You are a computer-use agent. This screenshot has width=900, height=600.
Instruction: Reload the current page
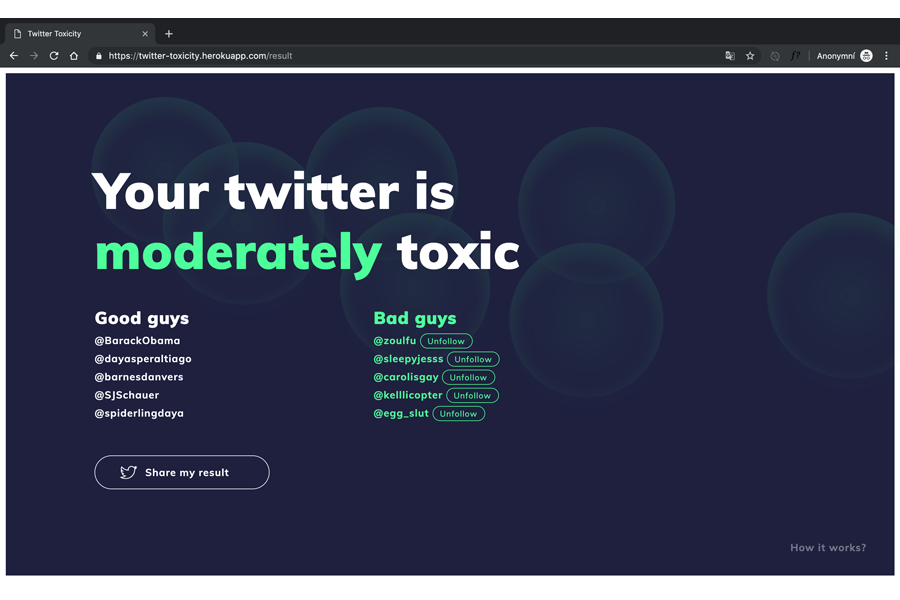tap(54, 56)
